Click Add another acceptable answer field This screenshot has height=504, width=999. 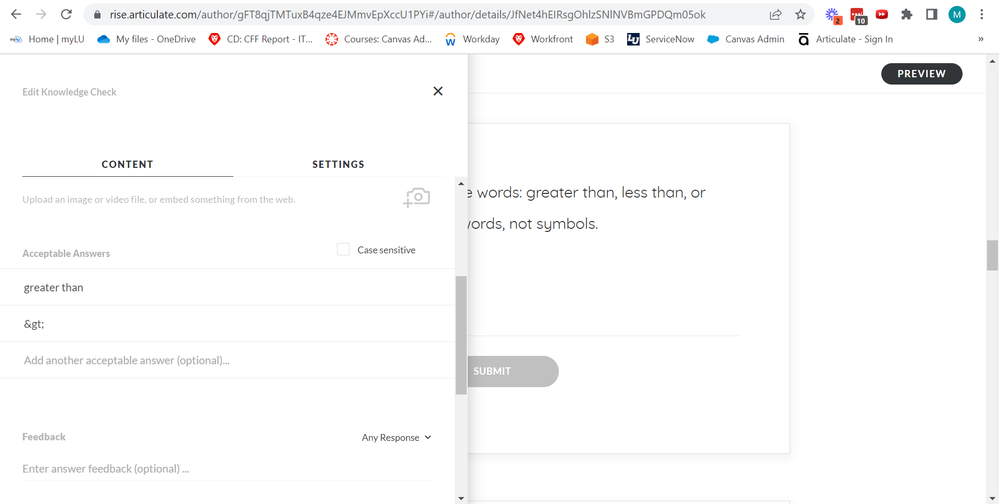point(227,360)
